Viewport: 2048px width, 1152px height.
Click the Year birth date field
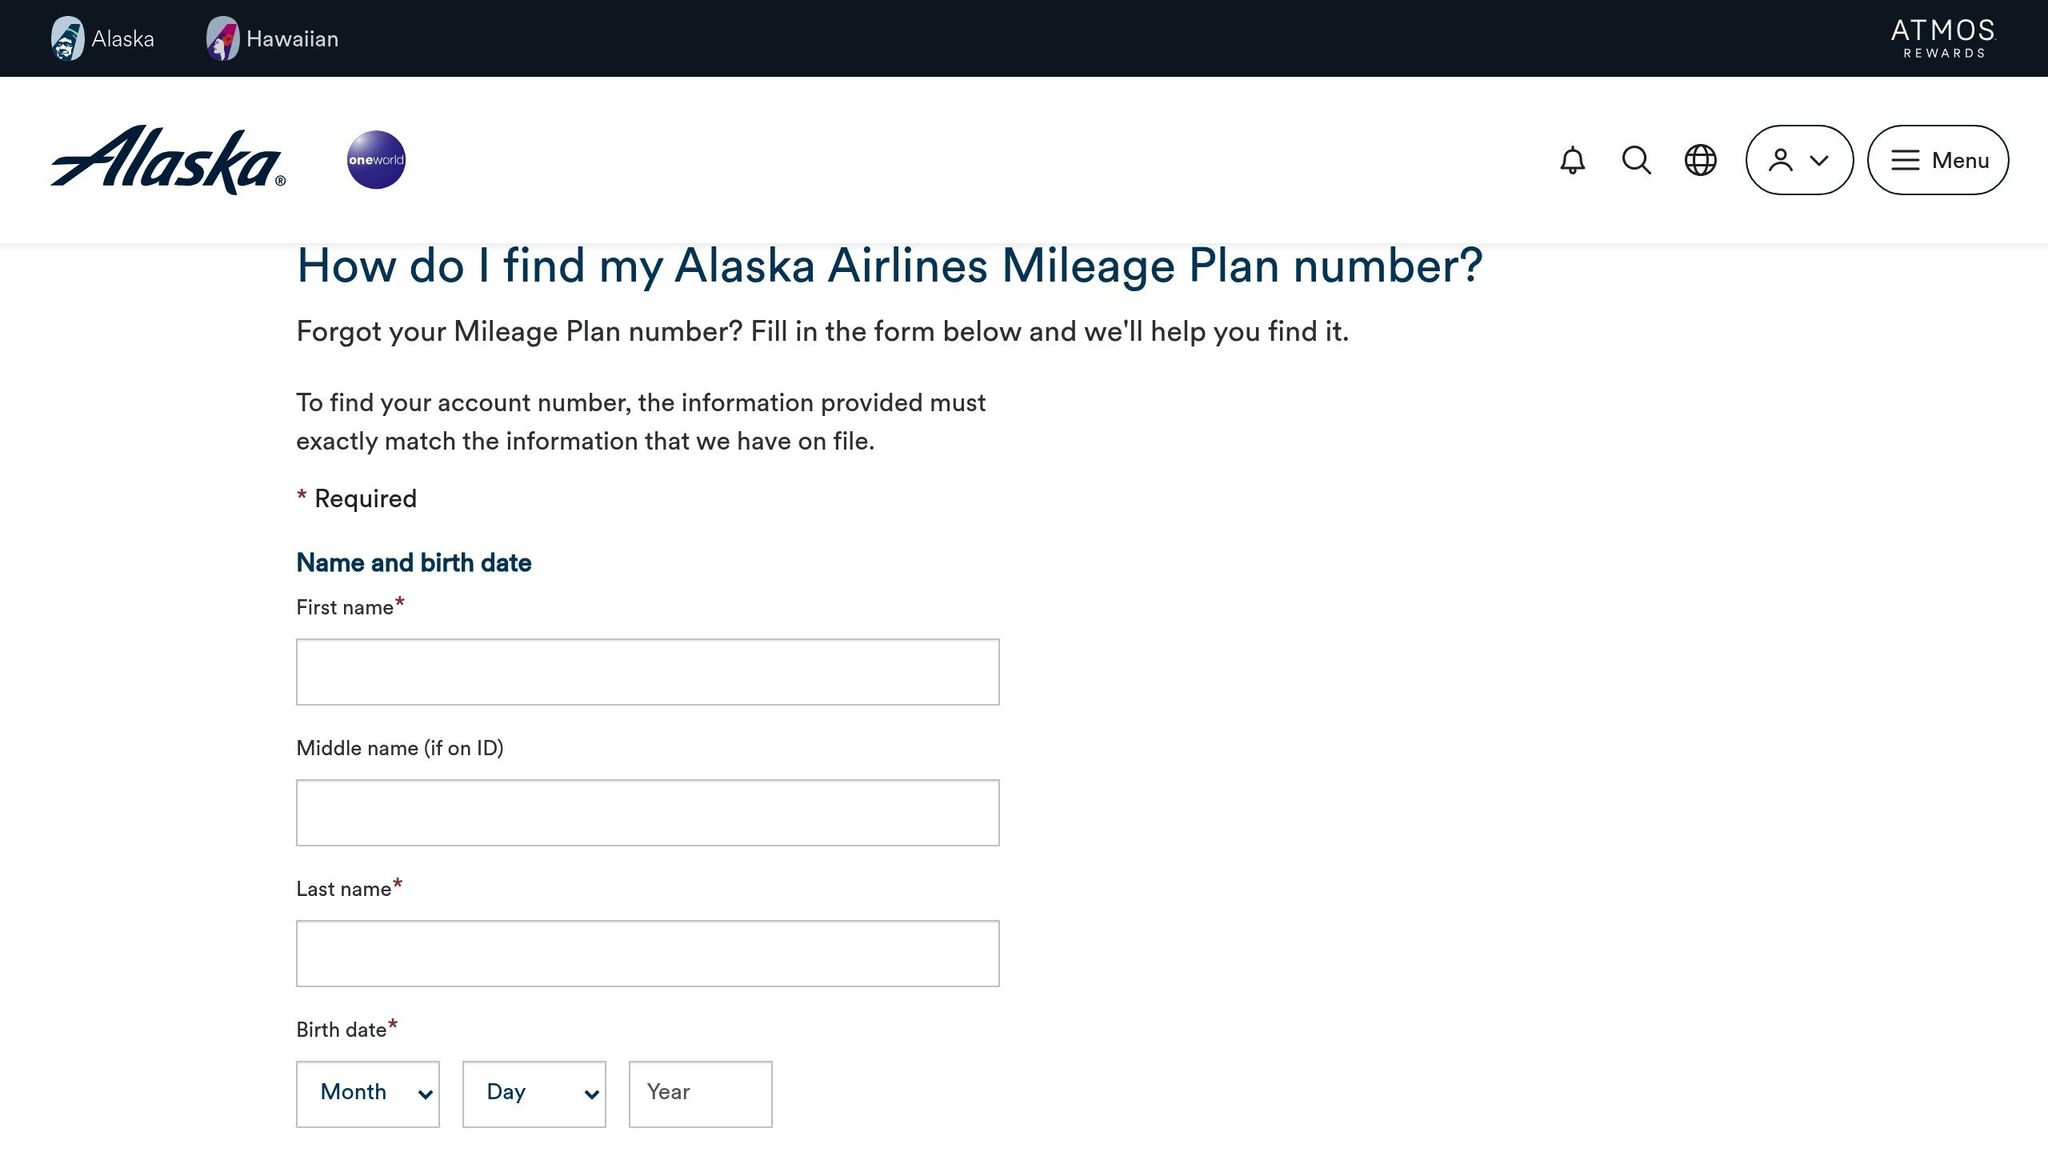click(x=699, y=1093)
